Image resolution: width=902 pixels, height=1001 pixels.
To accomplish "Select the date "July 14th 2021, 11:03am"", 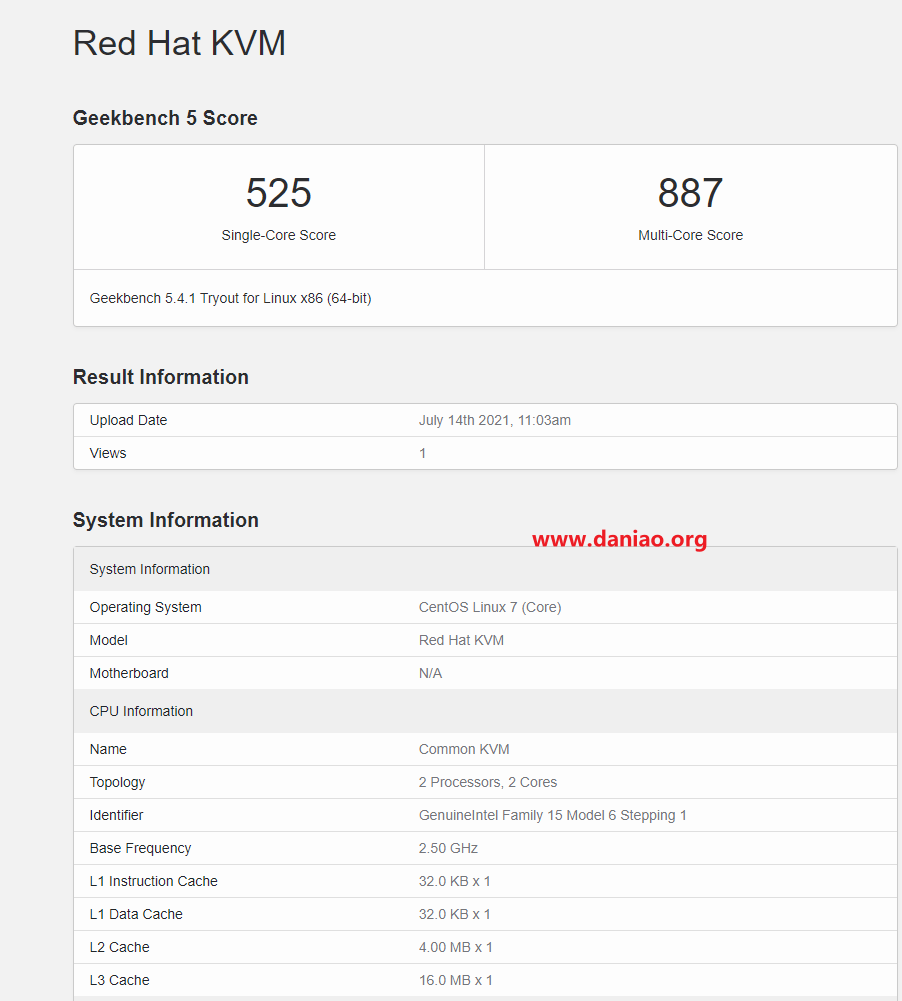I will click(495, 420).
